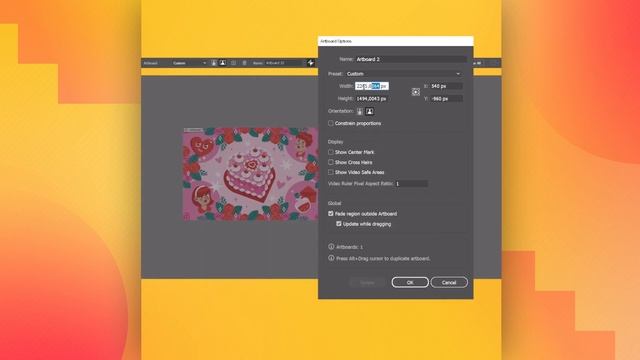Click the Height input field
The width and height of the screenshot is (640, 360).
(x=372, y=99)
